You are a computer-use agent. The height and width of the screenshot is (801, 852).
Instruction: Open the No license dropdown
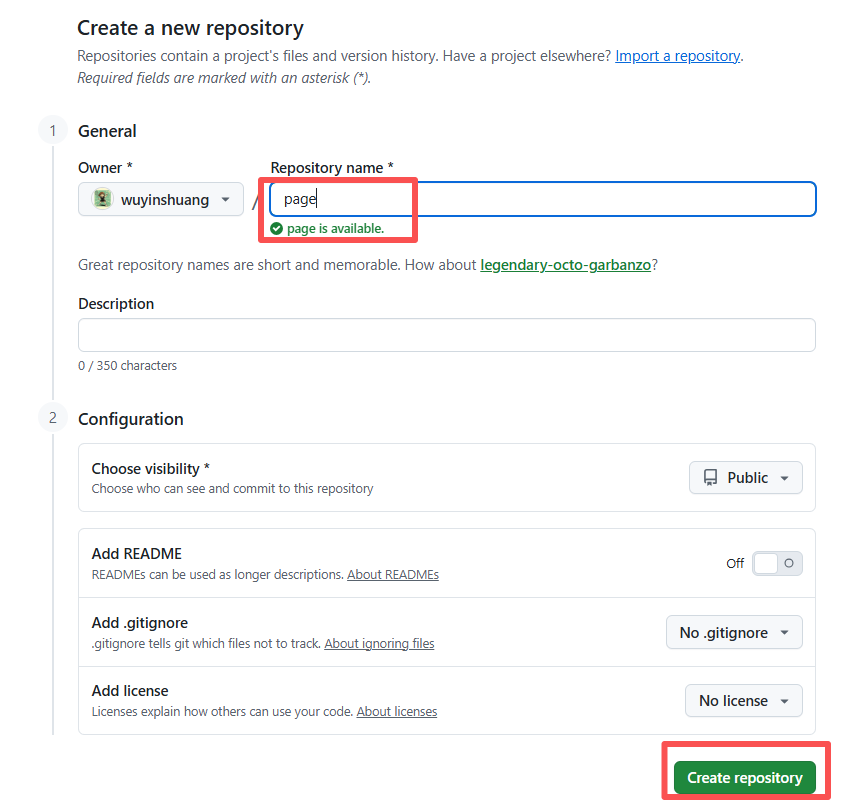743,701
